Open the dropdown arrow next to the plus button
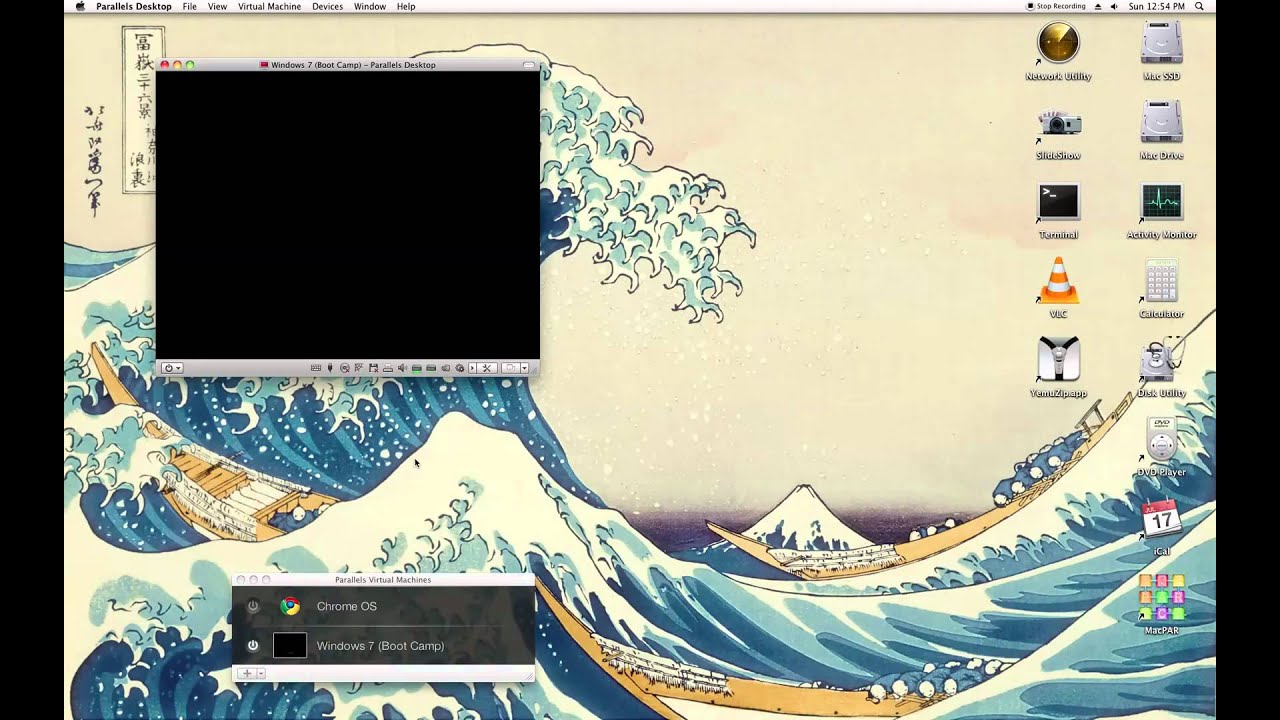 tap(261, 674)
